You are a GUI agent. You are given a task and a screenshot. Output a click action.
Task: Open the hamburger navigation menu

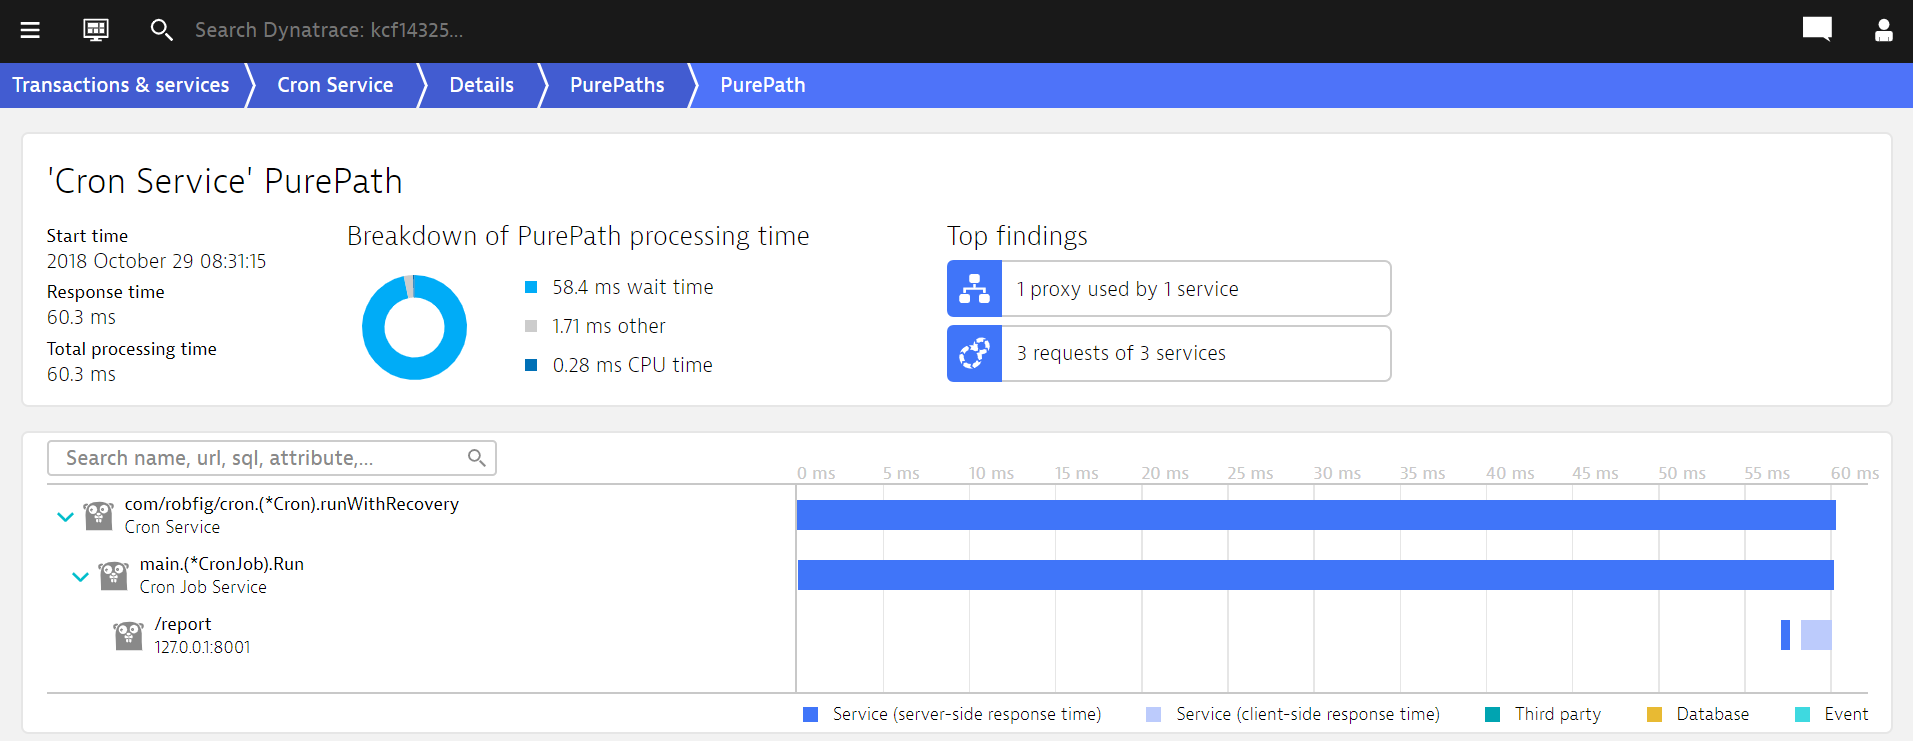[30, 30]
